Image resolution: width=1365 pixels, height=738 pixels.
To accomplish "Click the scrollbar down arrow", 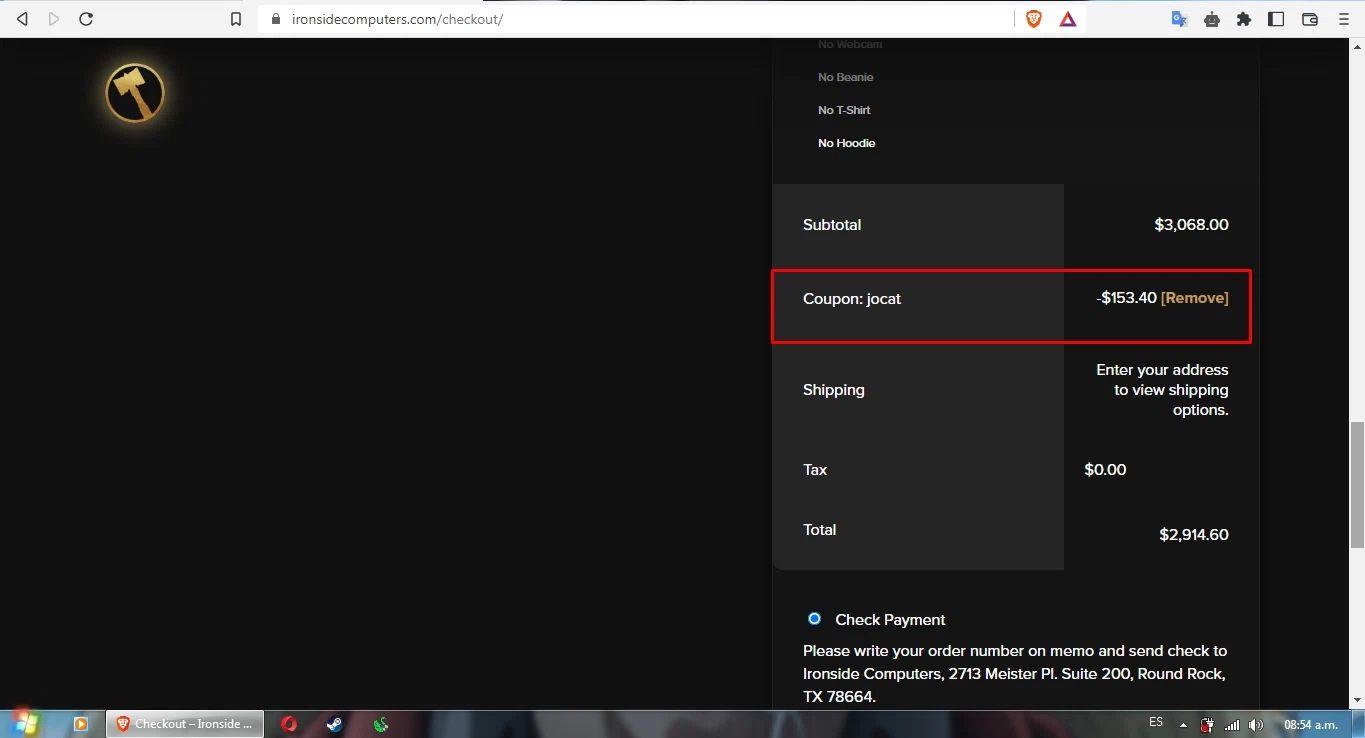I will coord(1357,700).
